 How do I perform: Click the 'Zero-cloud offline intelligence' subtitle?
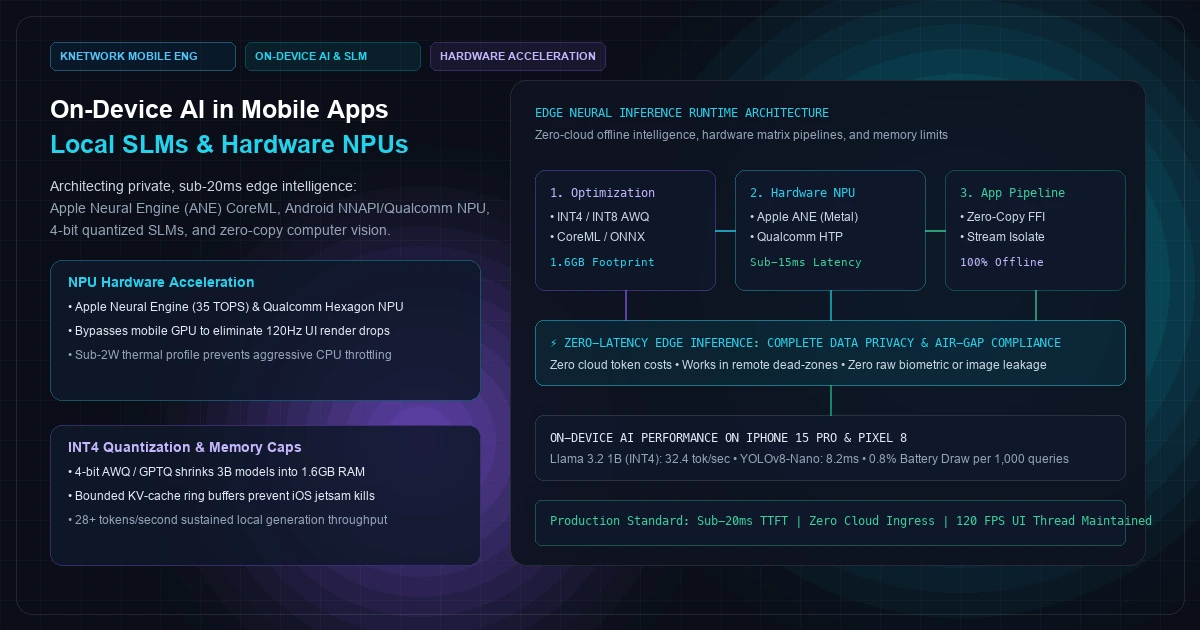pos(741,135)
